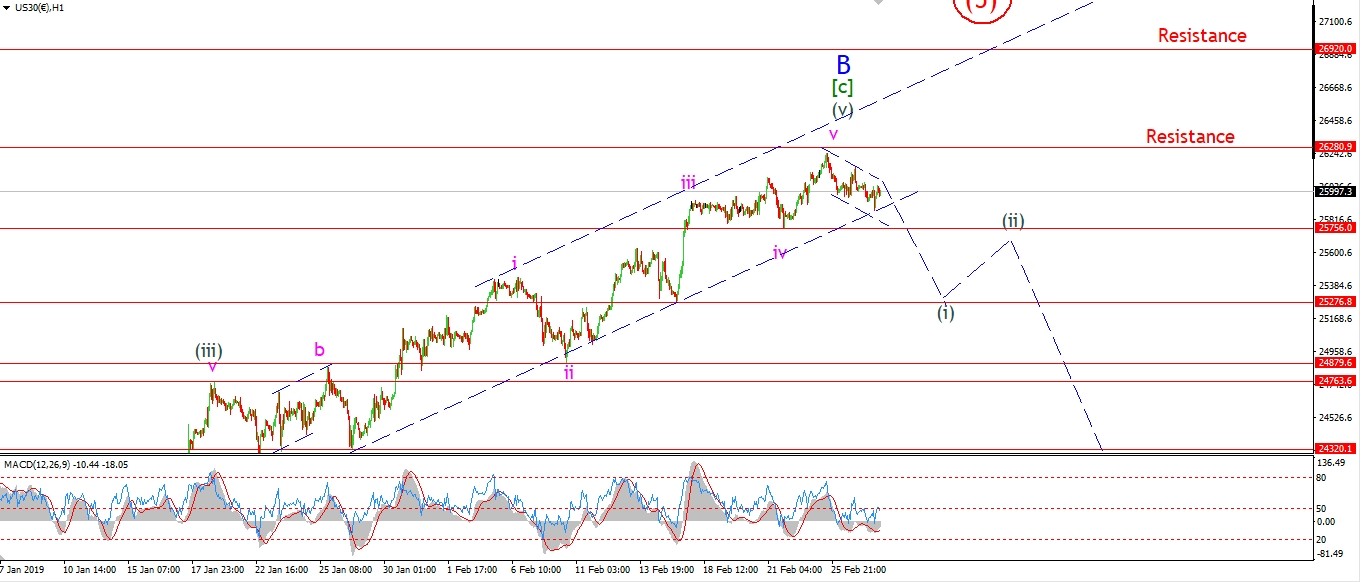Select the Resistance text near 26280 level
The image size is (1361, 582).
coord(1190,136)
